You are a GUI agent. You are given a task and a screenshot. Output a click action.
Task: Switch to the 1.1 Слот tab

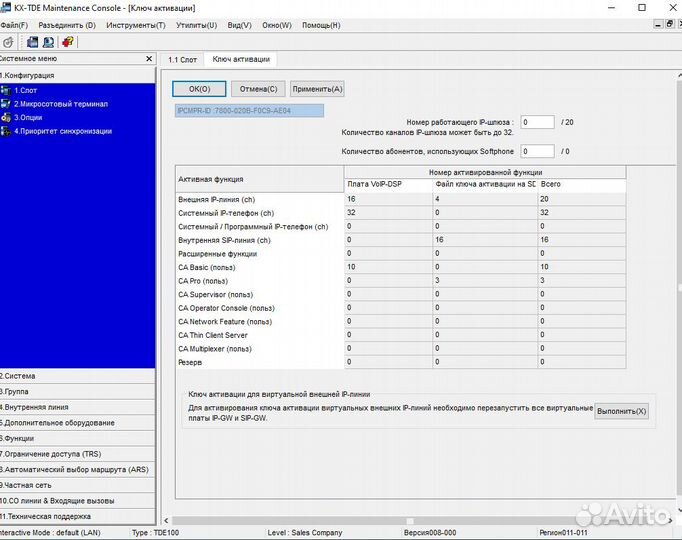point(184,61)
